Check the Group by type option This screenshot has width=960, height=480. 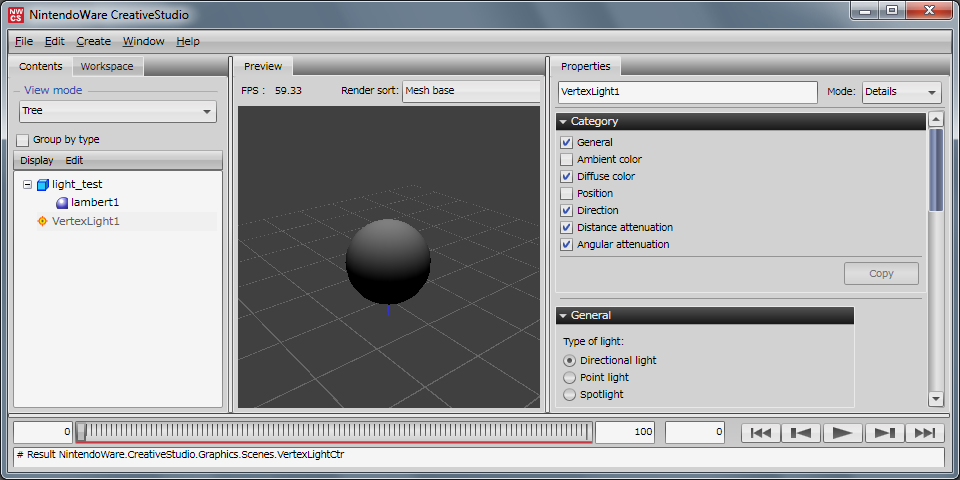tap(23, 140)
